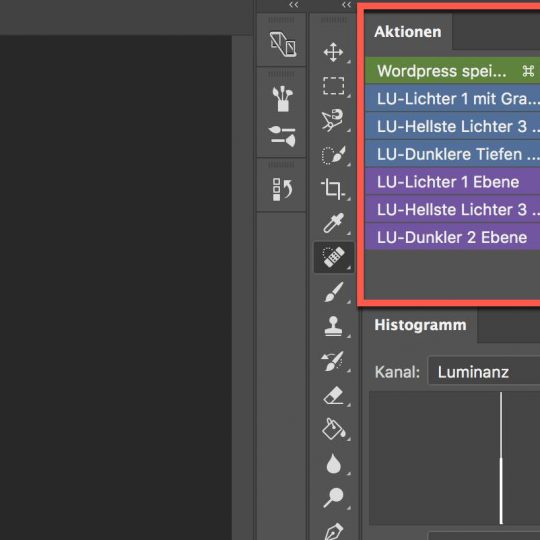Run the green Wordpress spei... action
Screen dimensions: 540x540
453,71
